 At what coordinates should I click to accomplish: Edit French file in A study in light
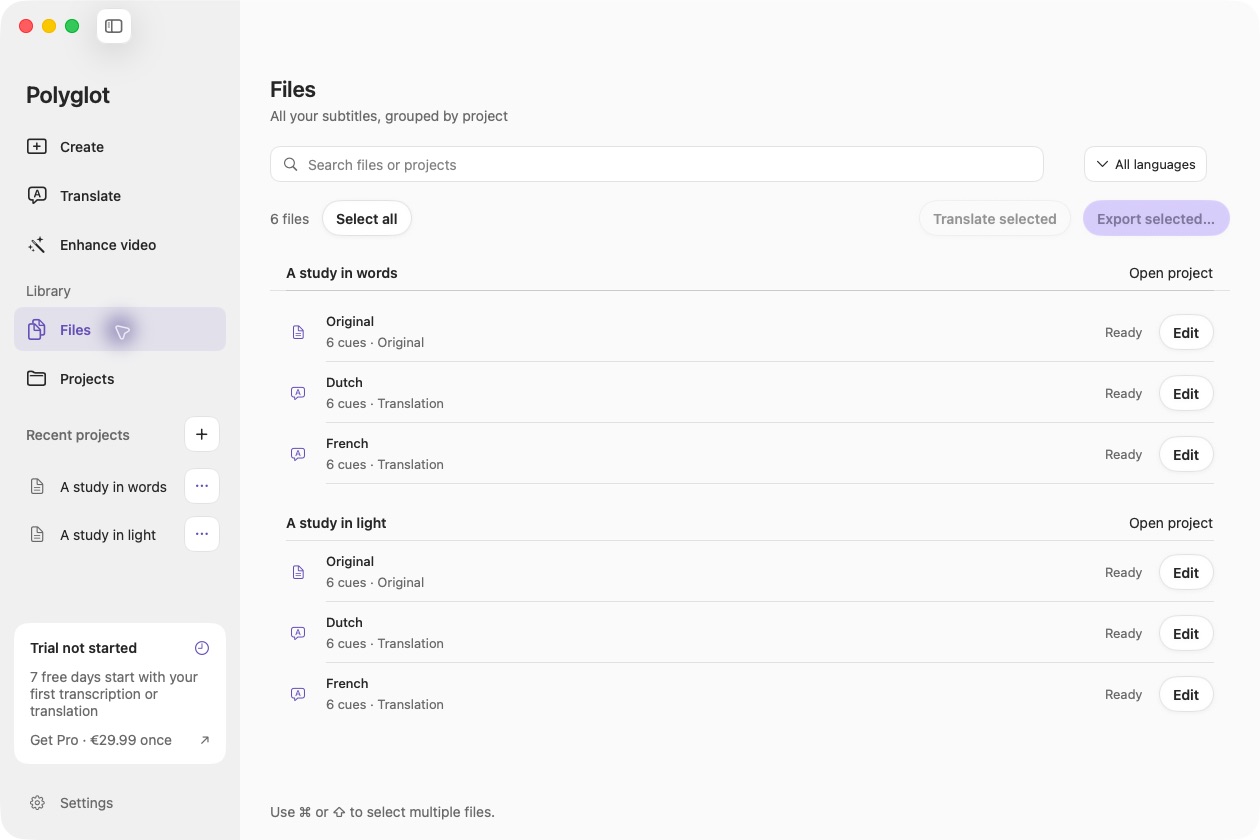1186,695
